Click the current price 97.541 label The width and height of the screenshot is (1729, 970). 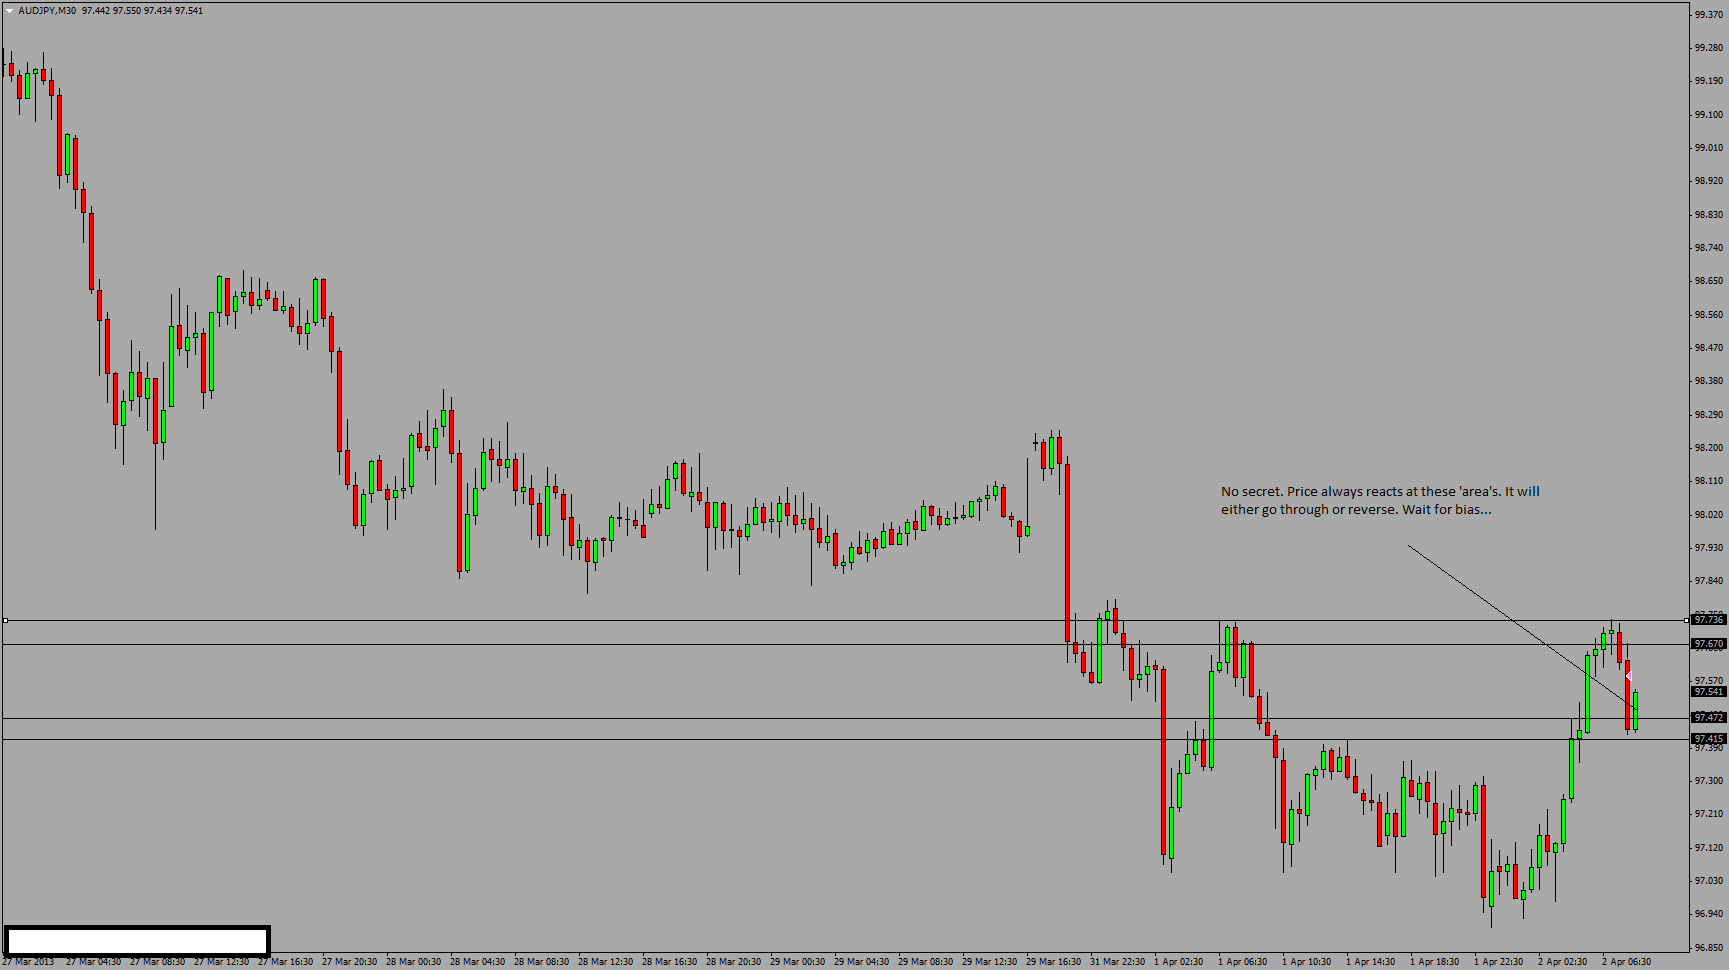click(1709, 692)
